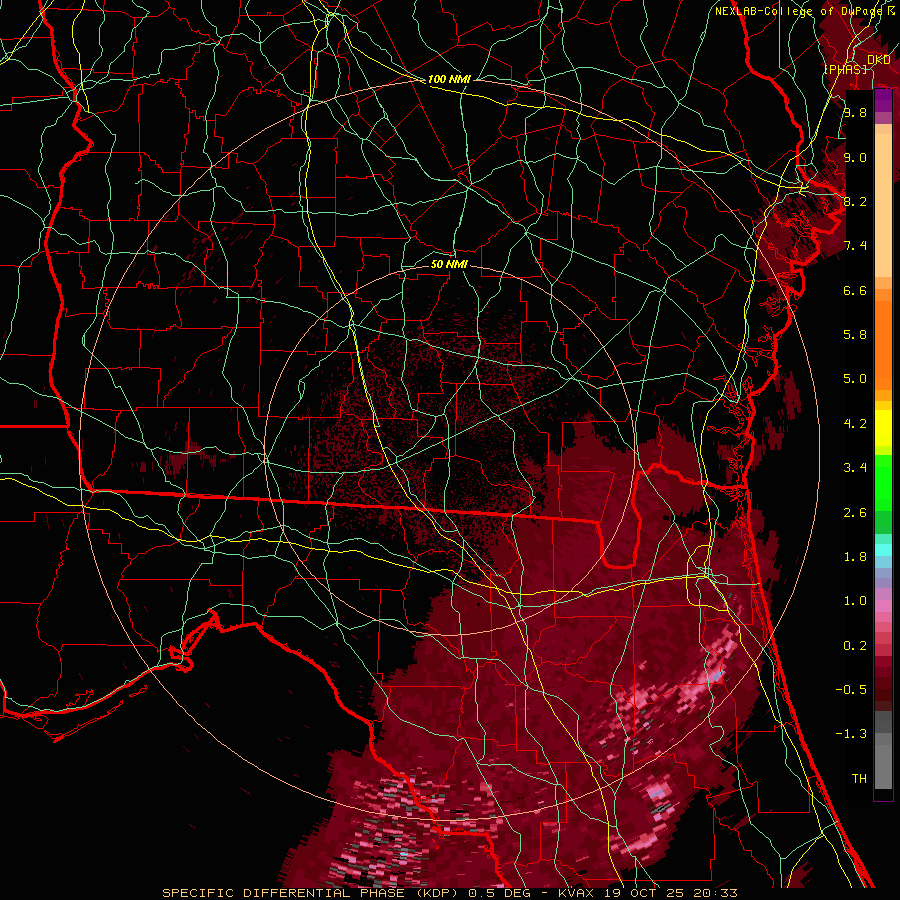Screen dimensions: 900x900
Task: Click the 8.2 scale value
Action: point(855,201)
